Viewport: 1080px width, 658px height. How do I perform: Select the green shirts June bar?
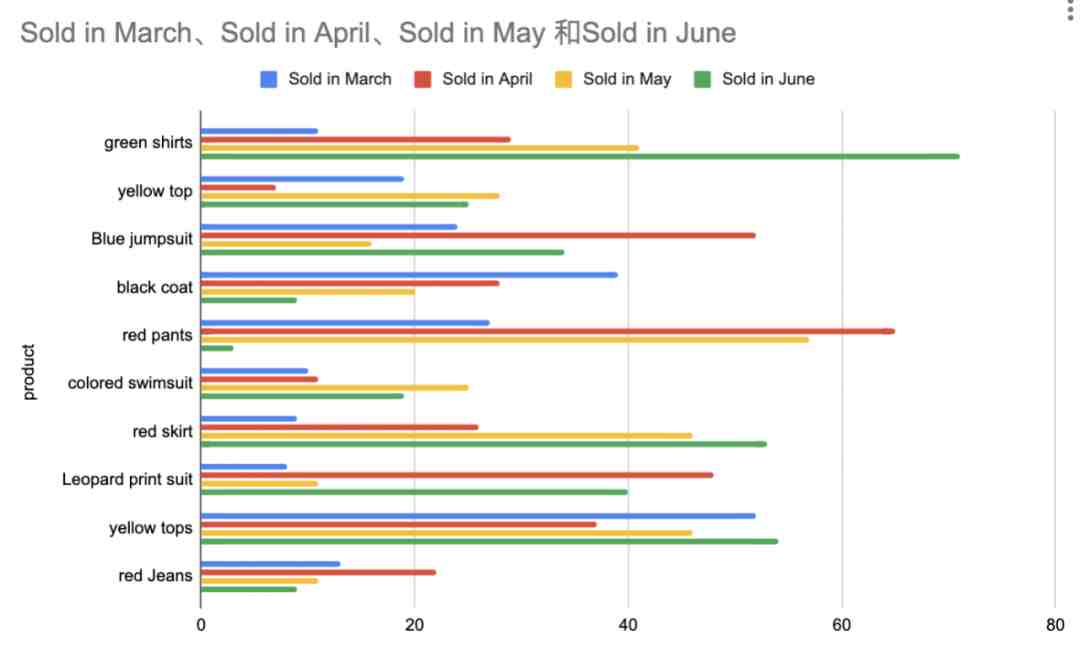(x=580, y=156)
